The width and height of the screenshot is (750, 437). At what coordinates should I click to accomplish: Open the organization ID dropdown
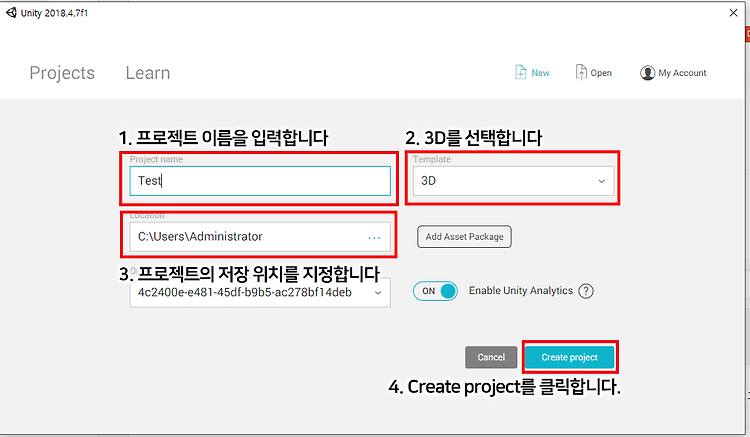pos(260,292)
